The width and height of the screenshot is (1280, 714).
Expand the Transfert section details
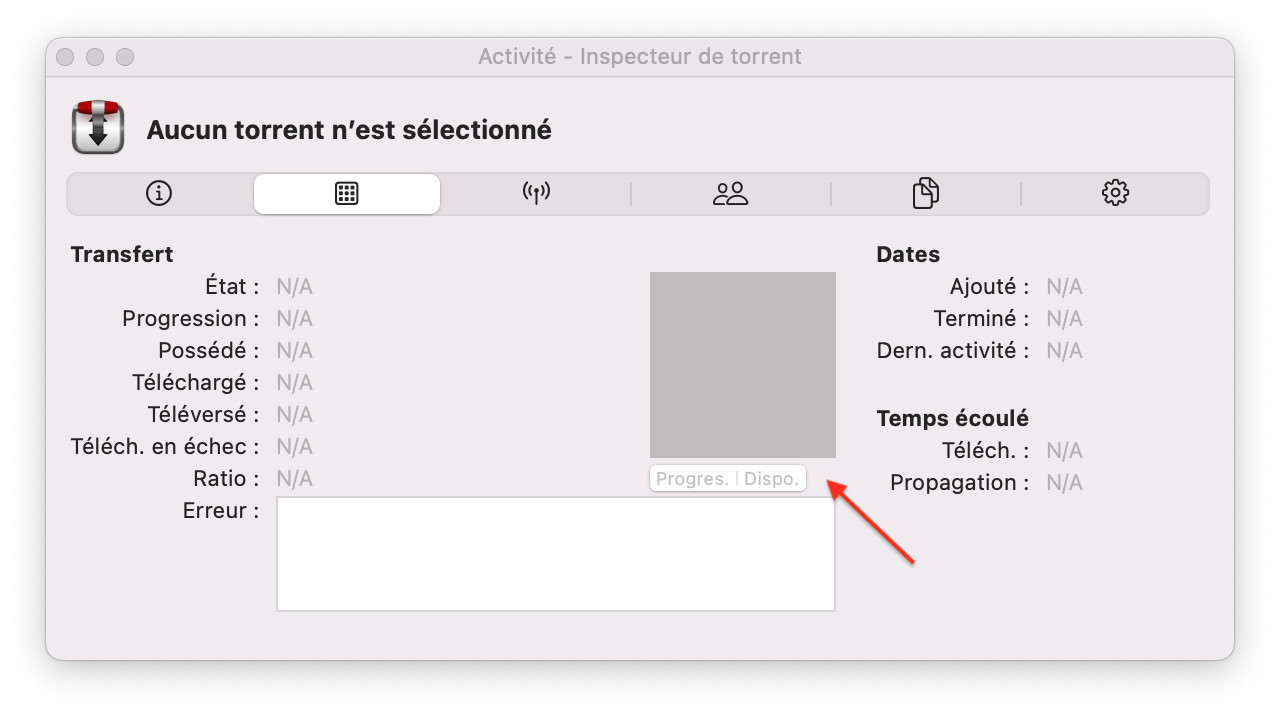(122, 254)
